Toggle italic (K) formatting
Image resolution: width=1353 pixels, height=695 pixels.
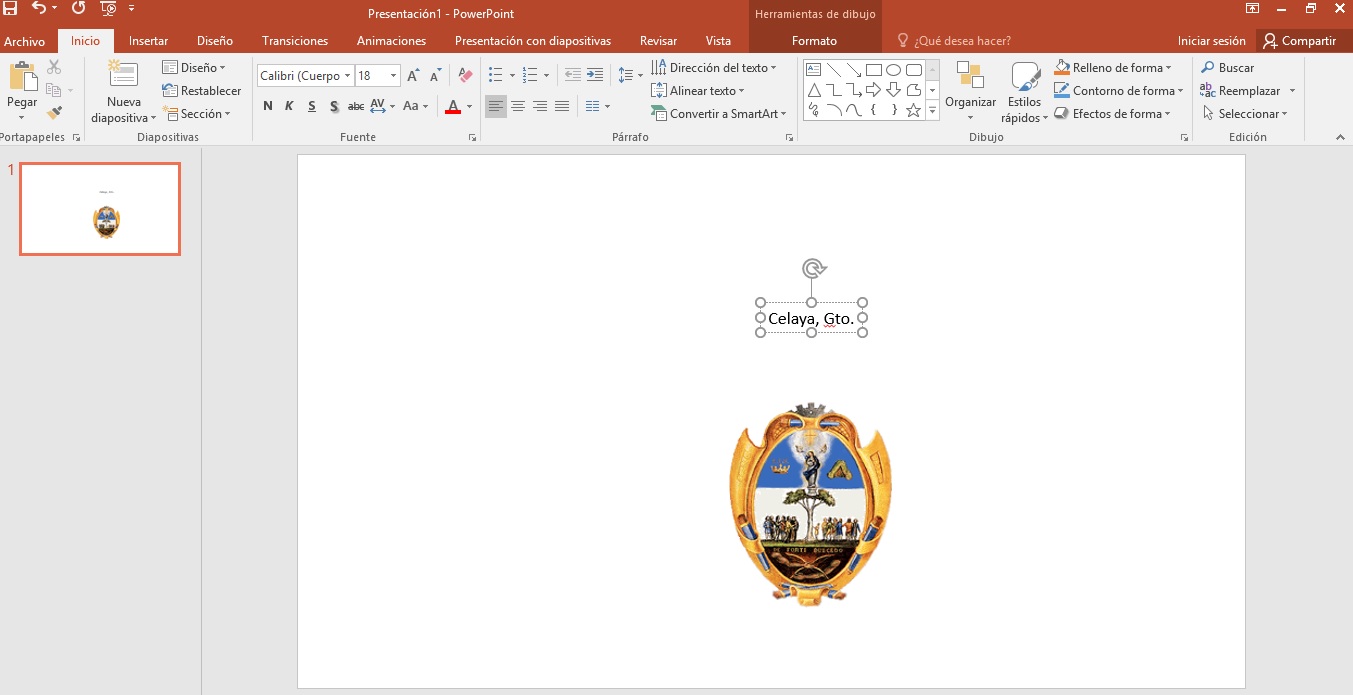tap(289, 106)
